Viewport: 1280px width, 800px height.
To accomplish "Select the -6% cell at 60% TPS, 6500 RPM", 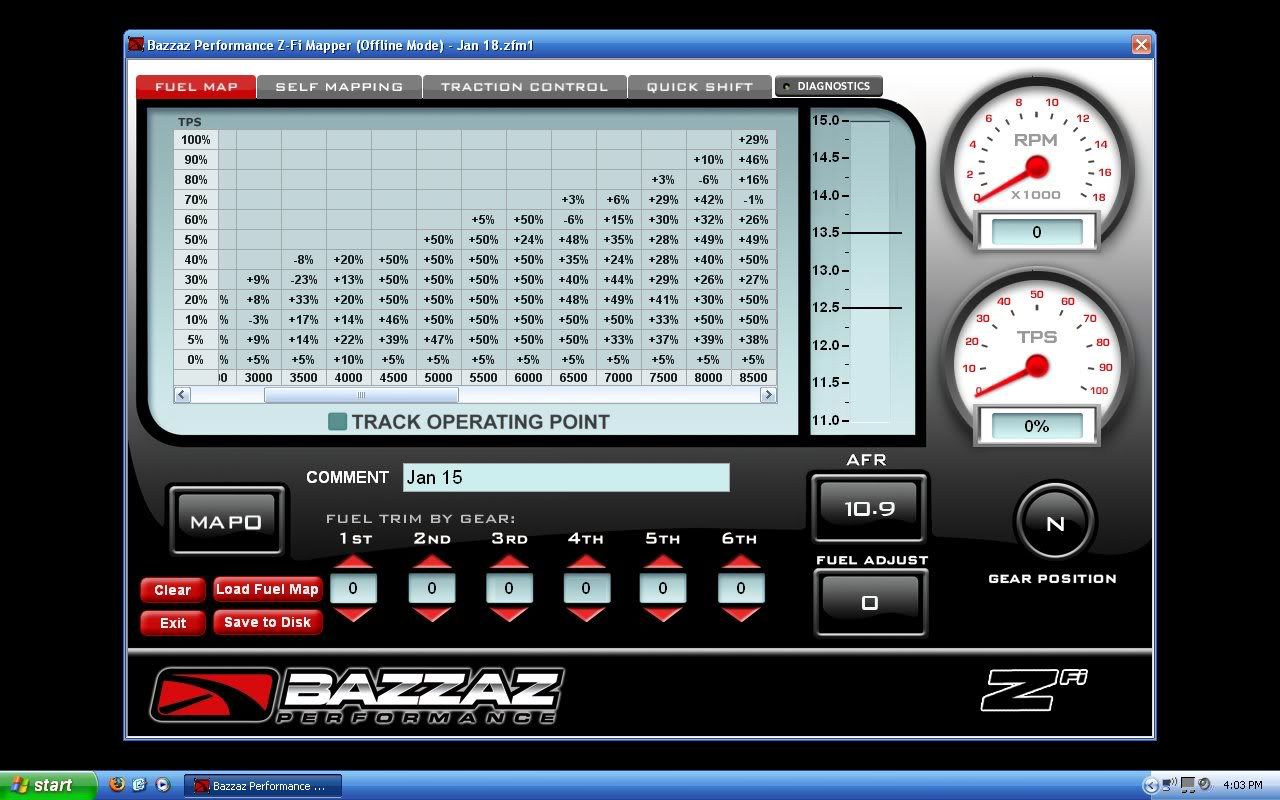I will coord(573,220).
